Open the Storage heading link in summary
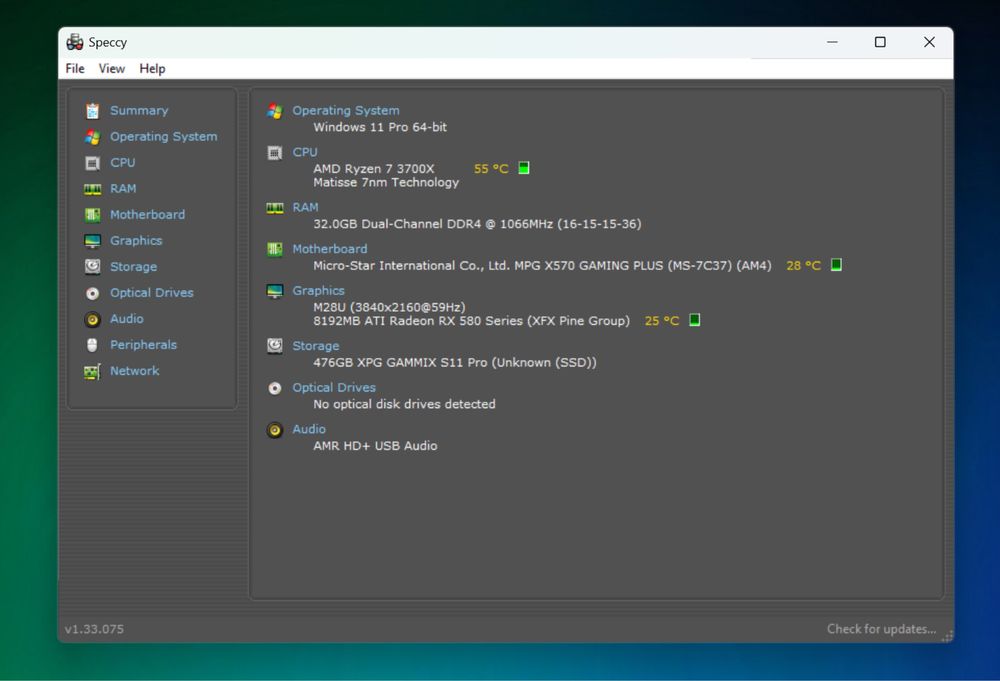1000x681 pixels. pos(316,346)
